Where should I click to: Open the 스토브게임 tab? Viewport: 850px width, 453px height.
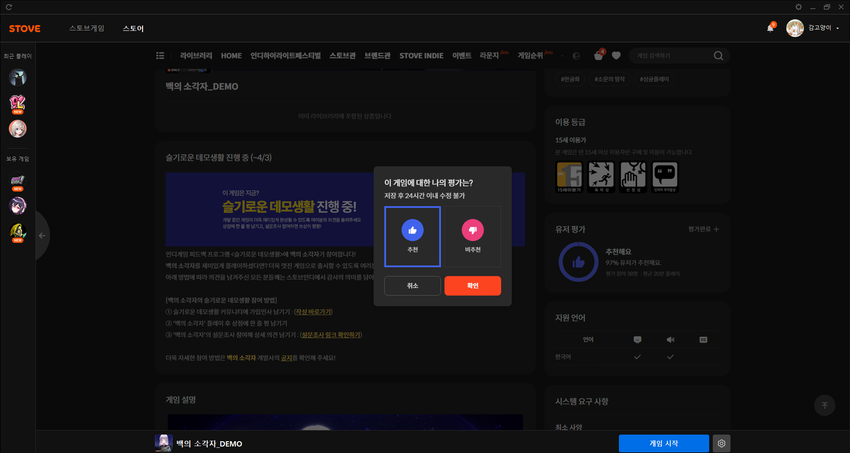[87, 28]
